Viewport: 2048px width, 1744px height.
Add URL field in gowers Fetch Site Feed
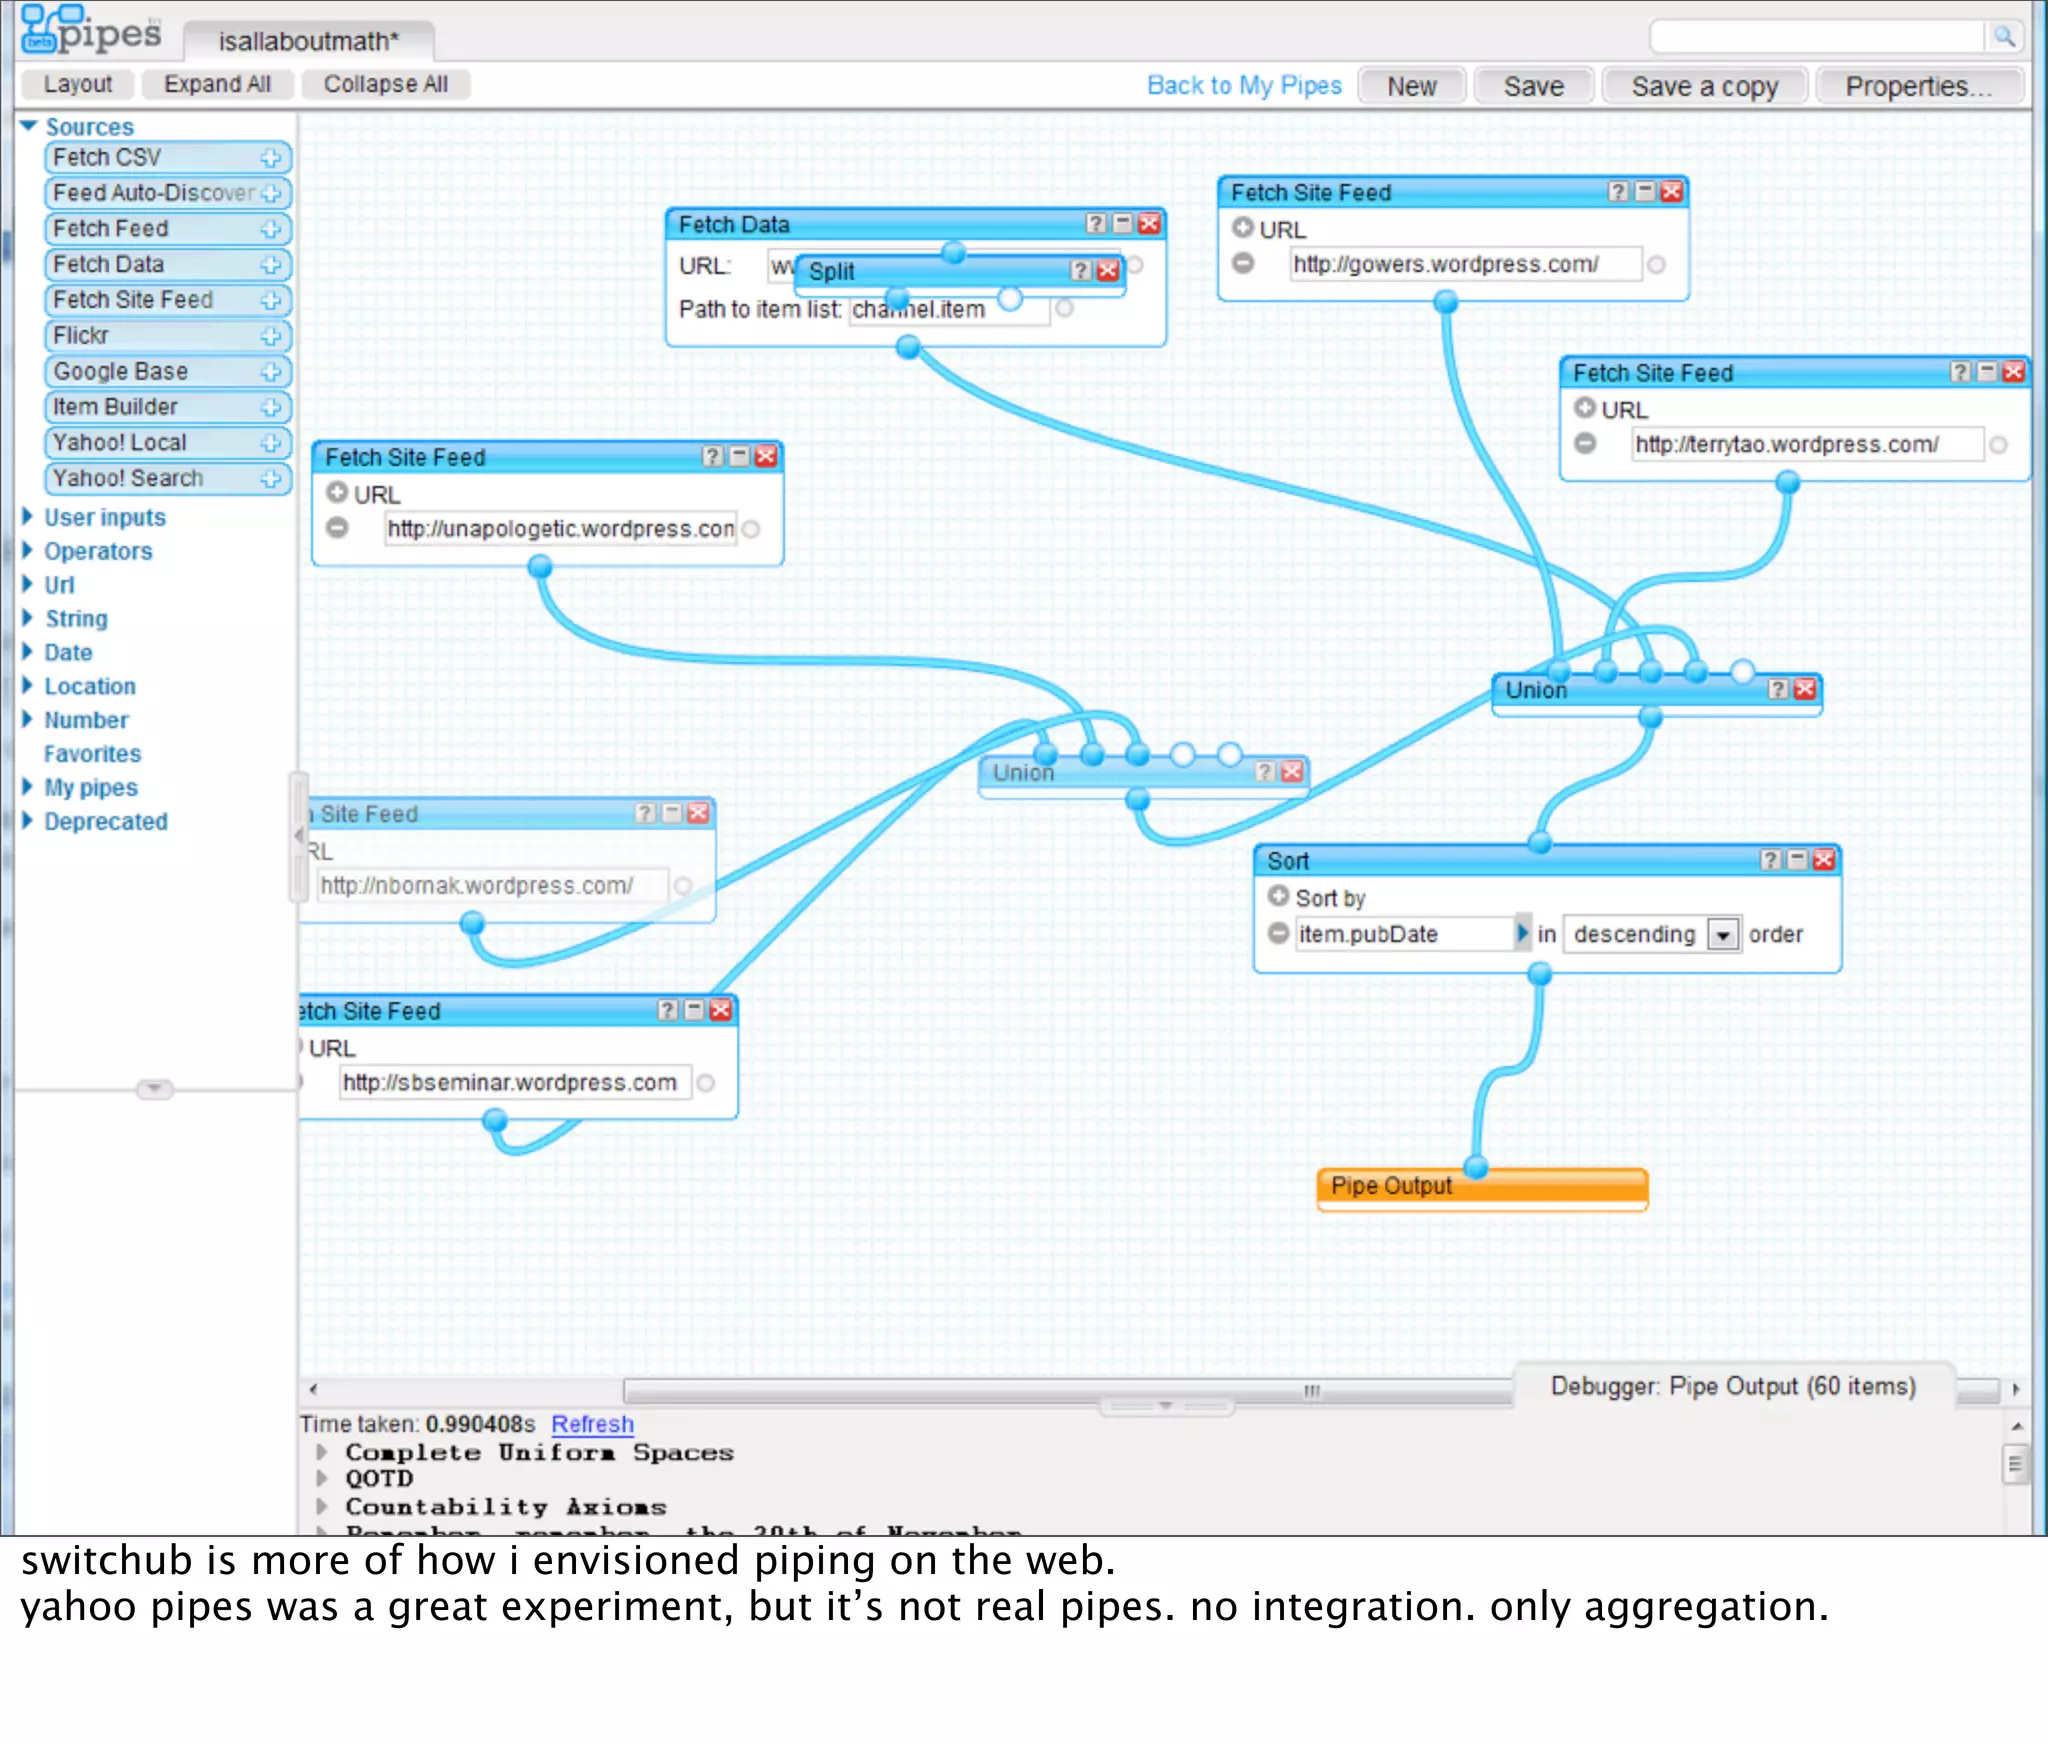[1243, 229]
